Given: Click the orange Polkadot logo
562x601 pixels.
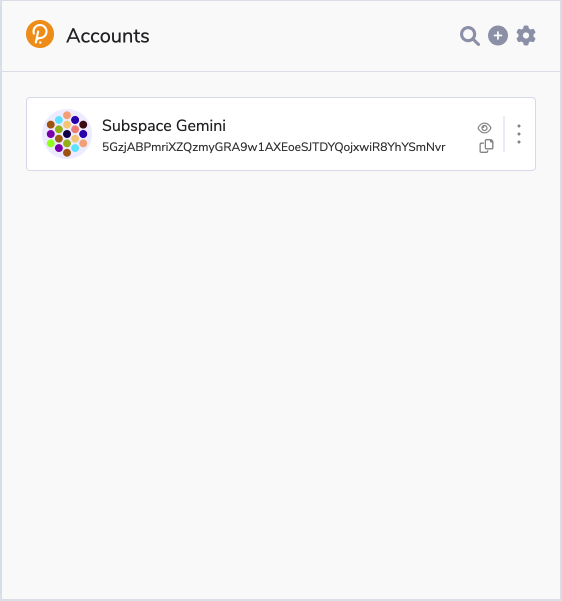Looking at the screenshot, I should tap(40, 34).
